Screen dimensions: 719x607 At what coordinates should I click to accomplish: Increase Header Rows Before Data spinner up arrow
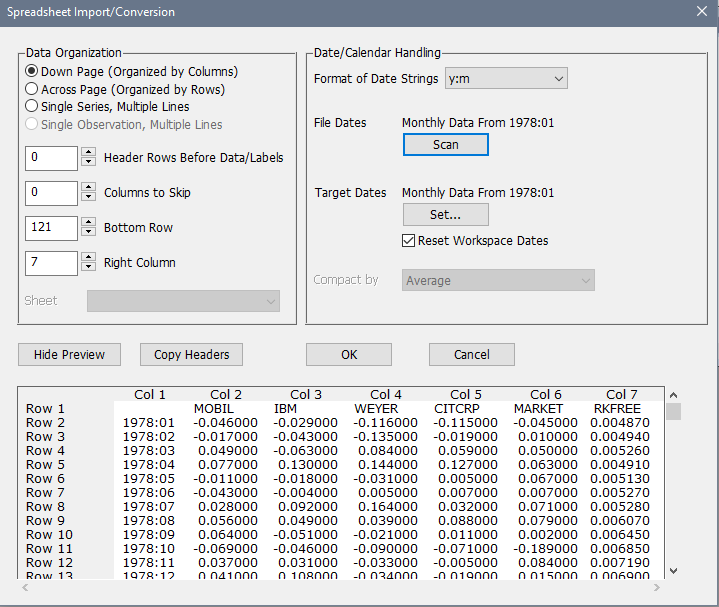[x=89, y=152]
